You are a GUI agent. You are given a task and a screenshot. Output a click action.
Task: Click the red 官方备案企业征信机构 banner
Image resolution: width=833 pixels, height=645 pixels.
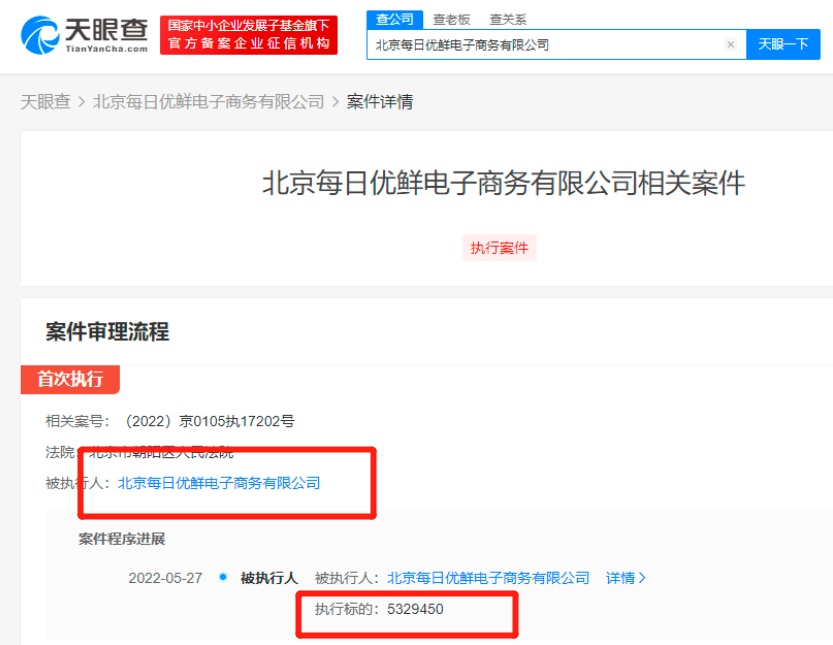point(249,35)
